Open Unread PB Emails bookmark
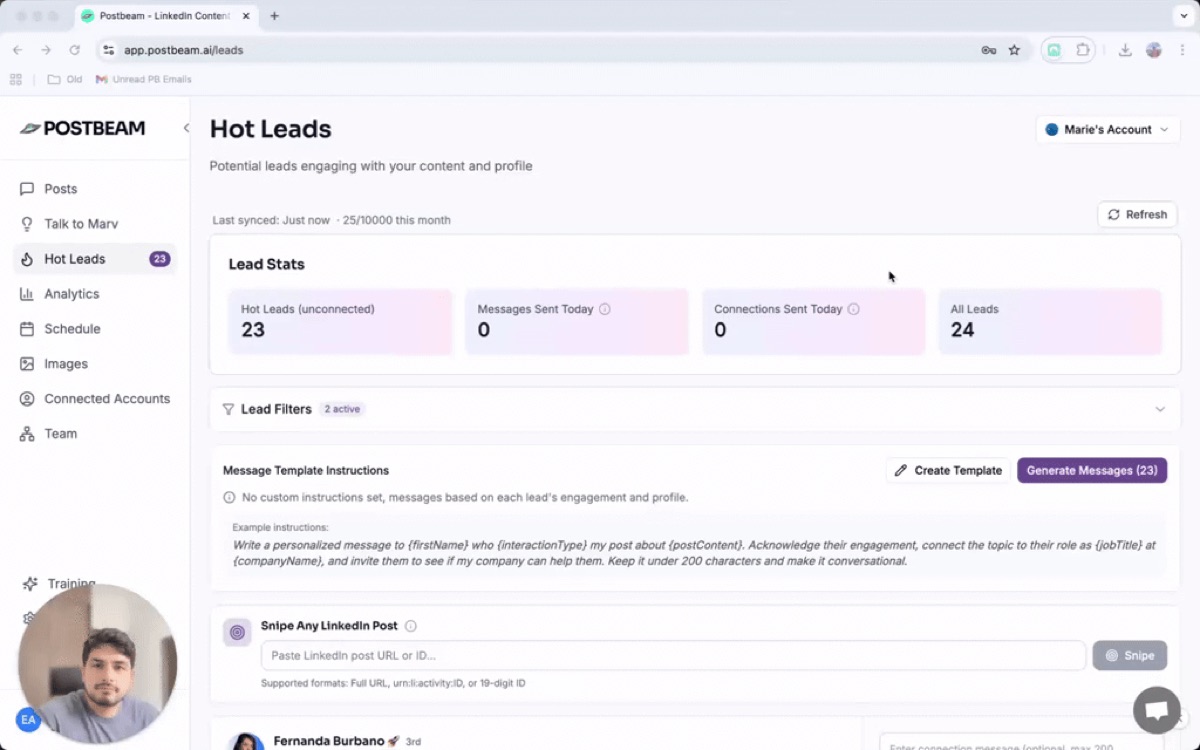The height and width of the screenshot is (750, 1200). coord(143,79)
